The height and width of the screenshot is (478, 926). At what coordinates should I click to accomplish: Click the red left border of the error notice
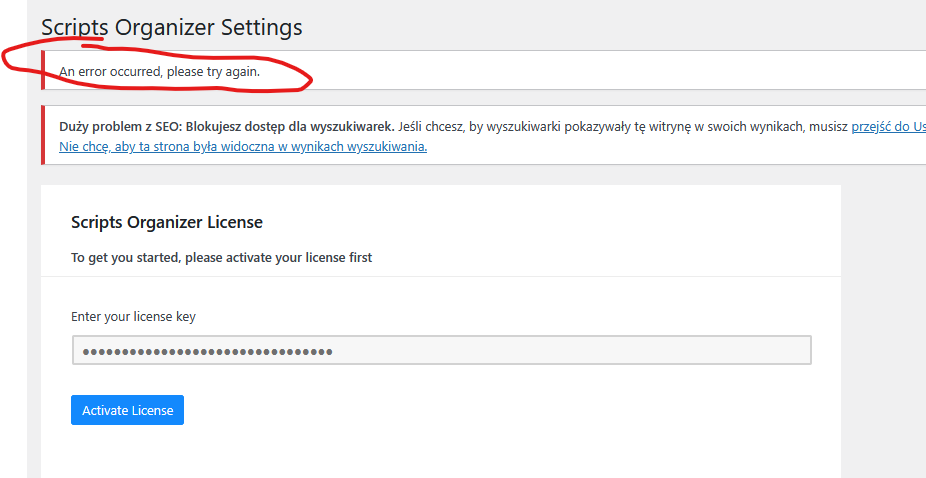(x=43, y=70)
